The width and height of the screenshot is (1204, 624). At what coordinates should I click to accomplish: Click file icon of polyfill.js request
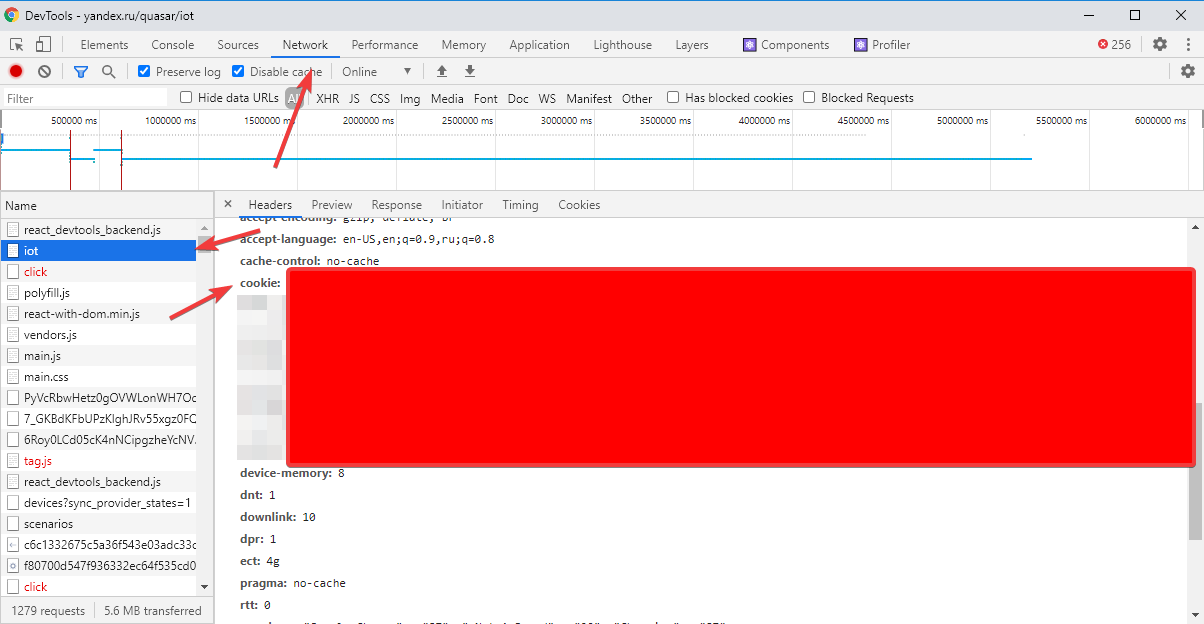(x=13, y=293)
